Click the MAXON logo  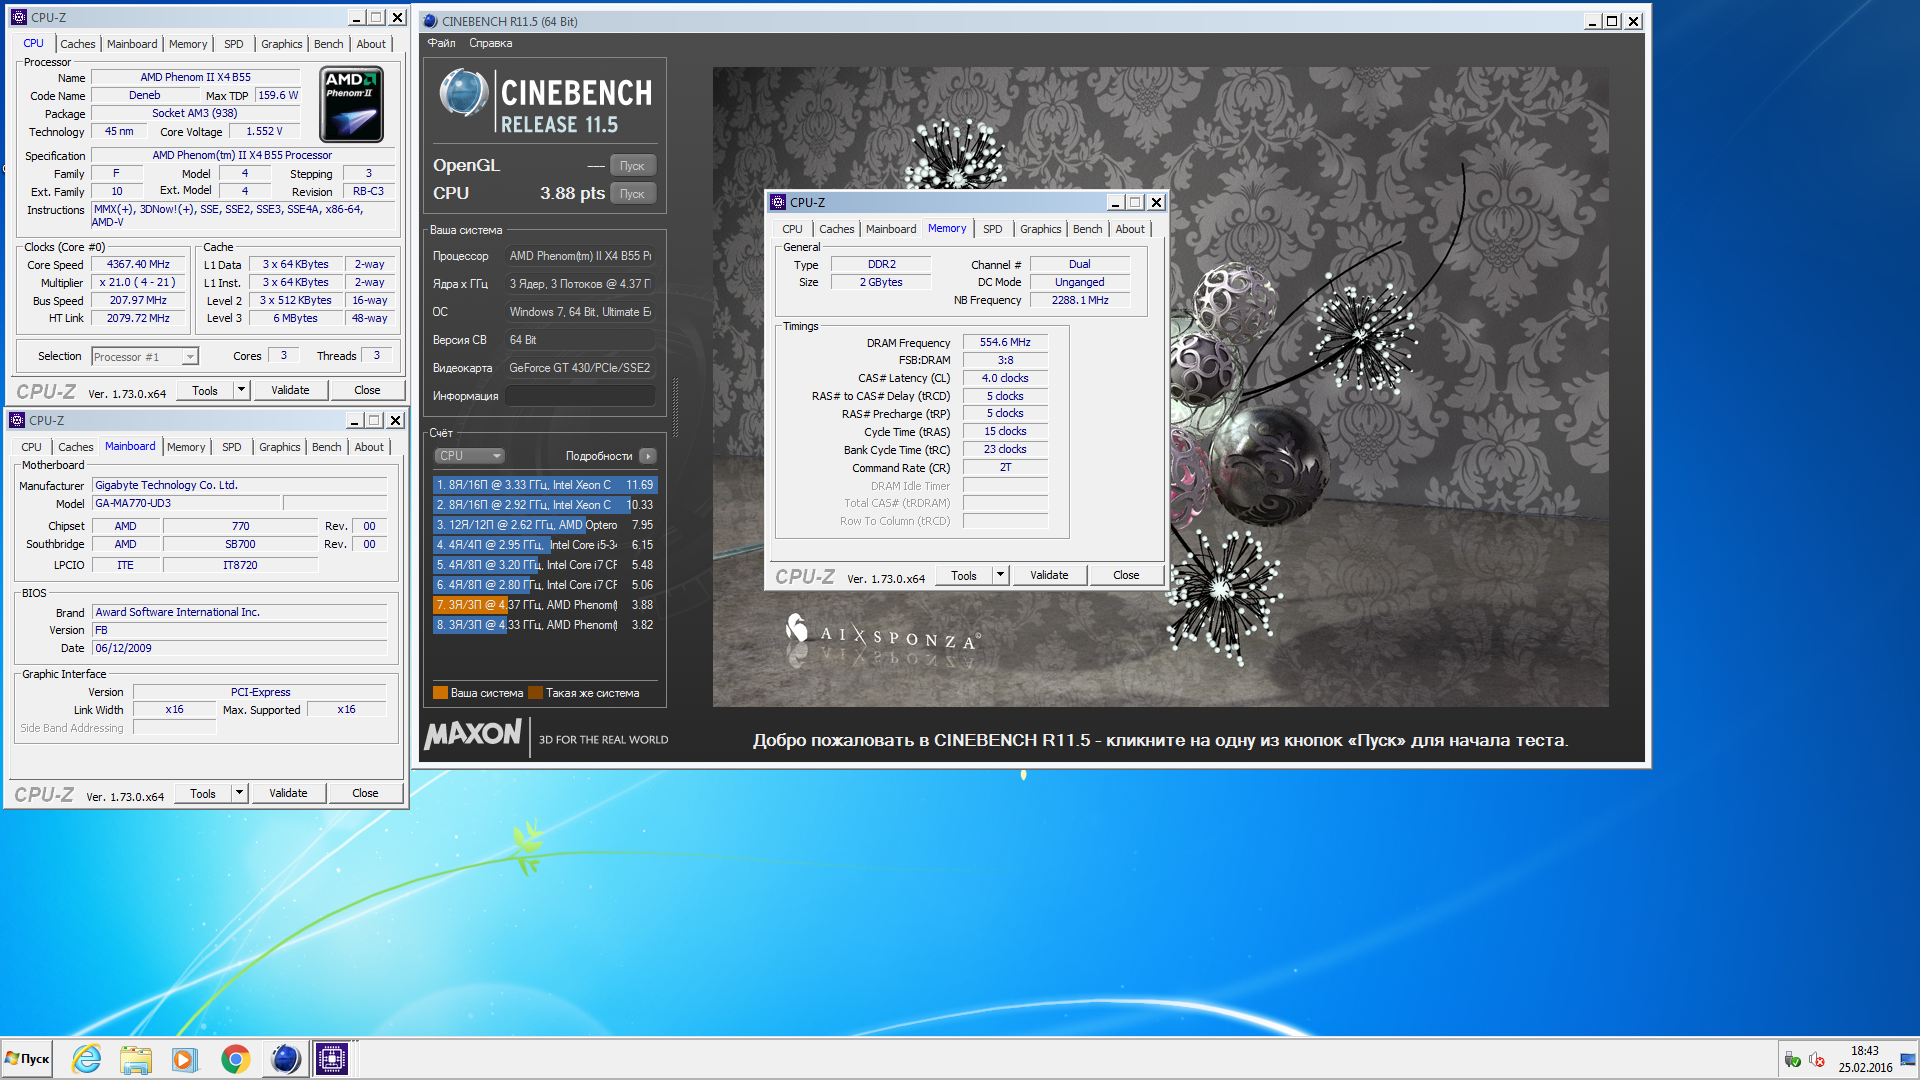coord(473,734)
